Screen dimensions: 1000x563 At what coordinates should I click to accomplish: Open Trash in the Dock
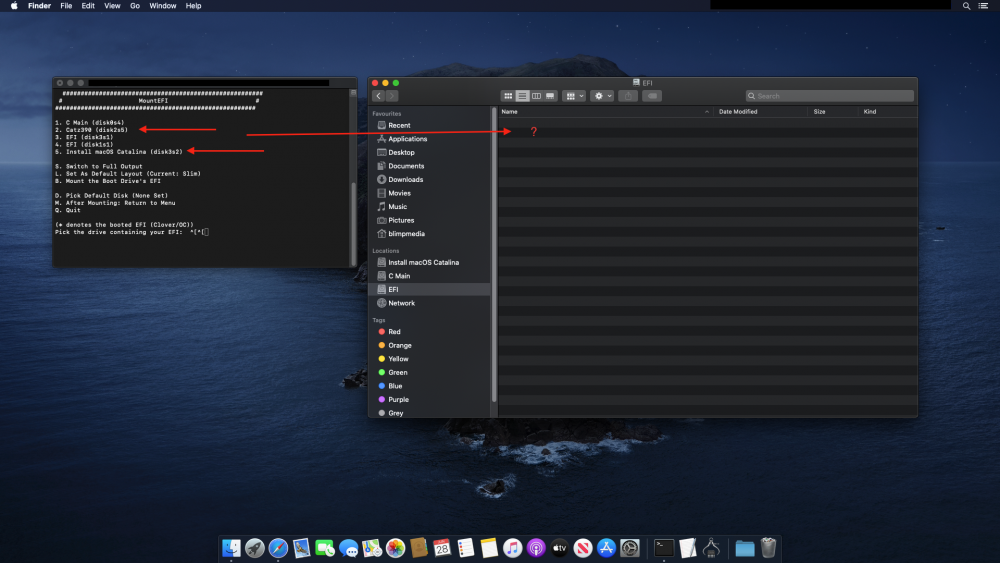(768, 548)
